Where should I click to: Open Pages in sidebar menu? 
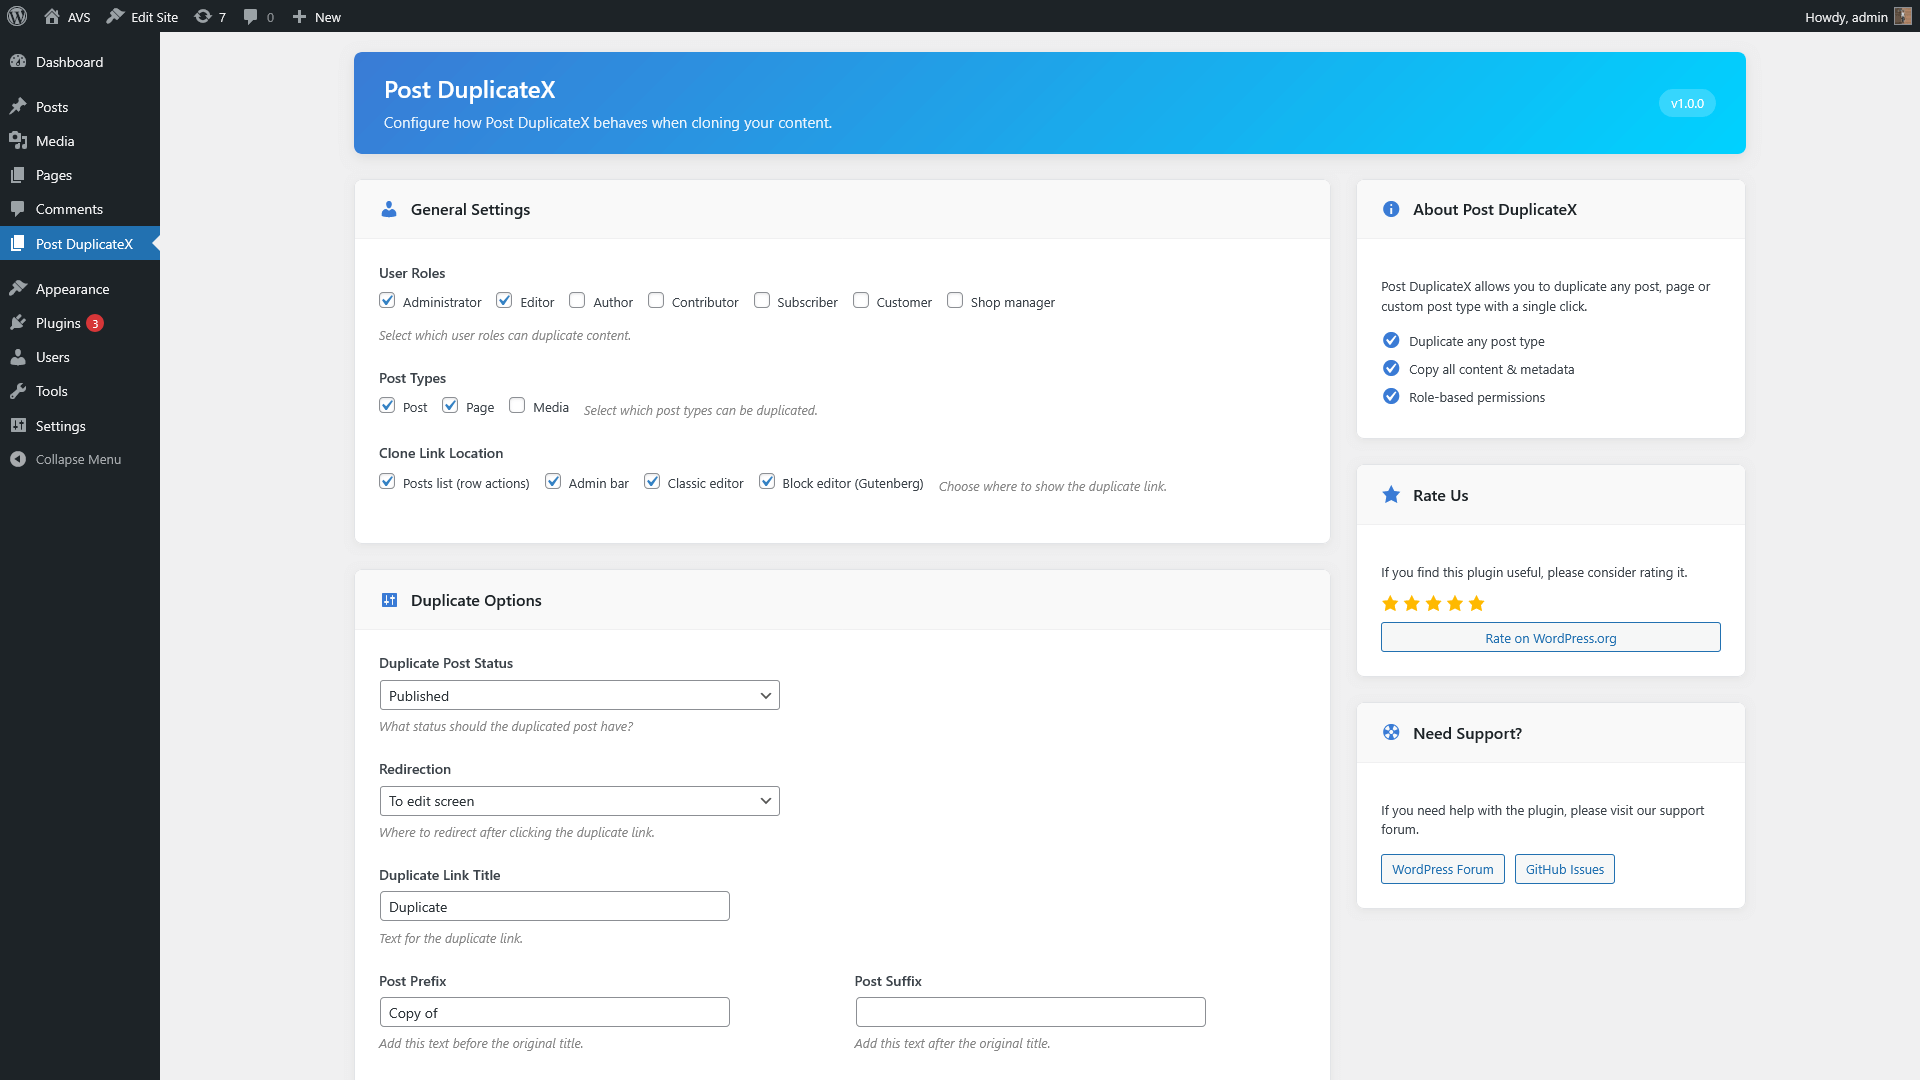[80, 175]
